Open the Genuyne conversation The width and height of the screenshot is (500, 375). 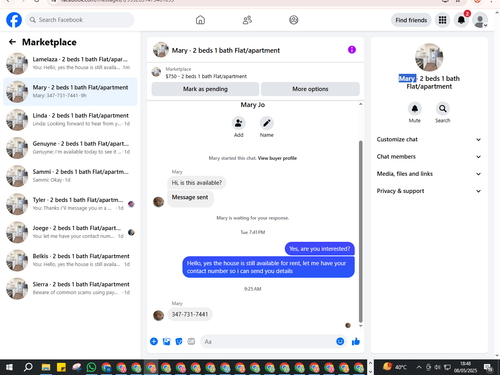(x=70, y=148)
